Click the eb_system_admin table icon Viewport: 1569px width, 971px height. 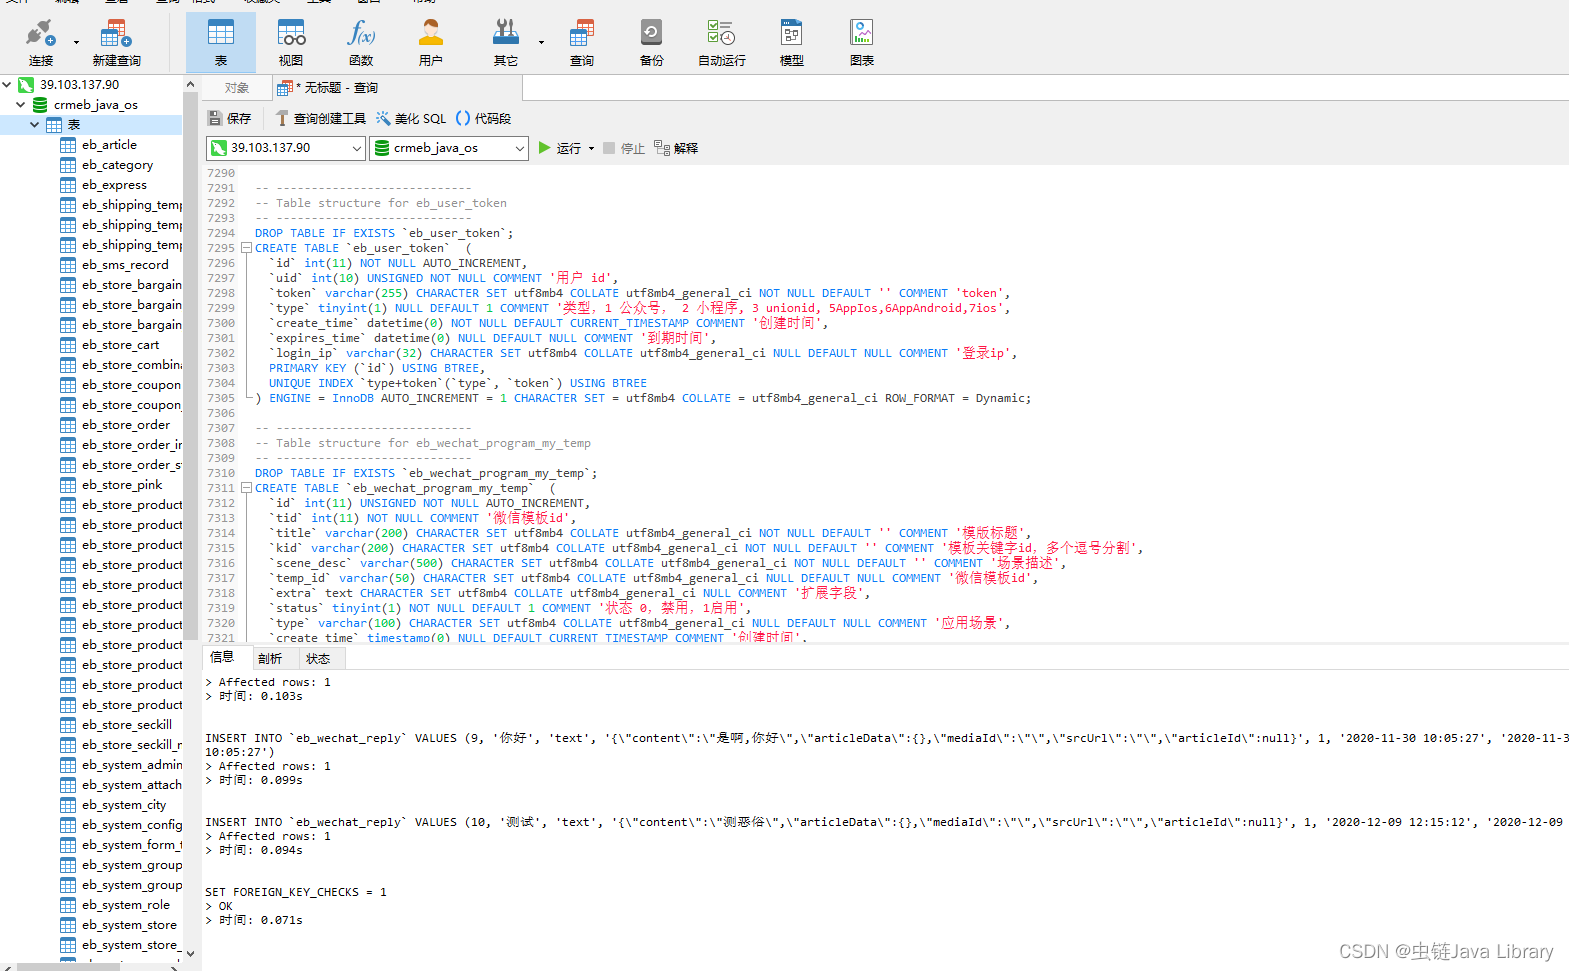point(68,765)
